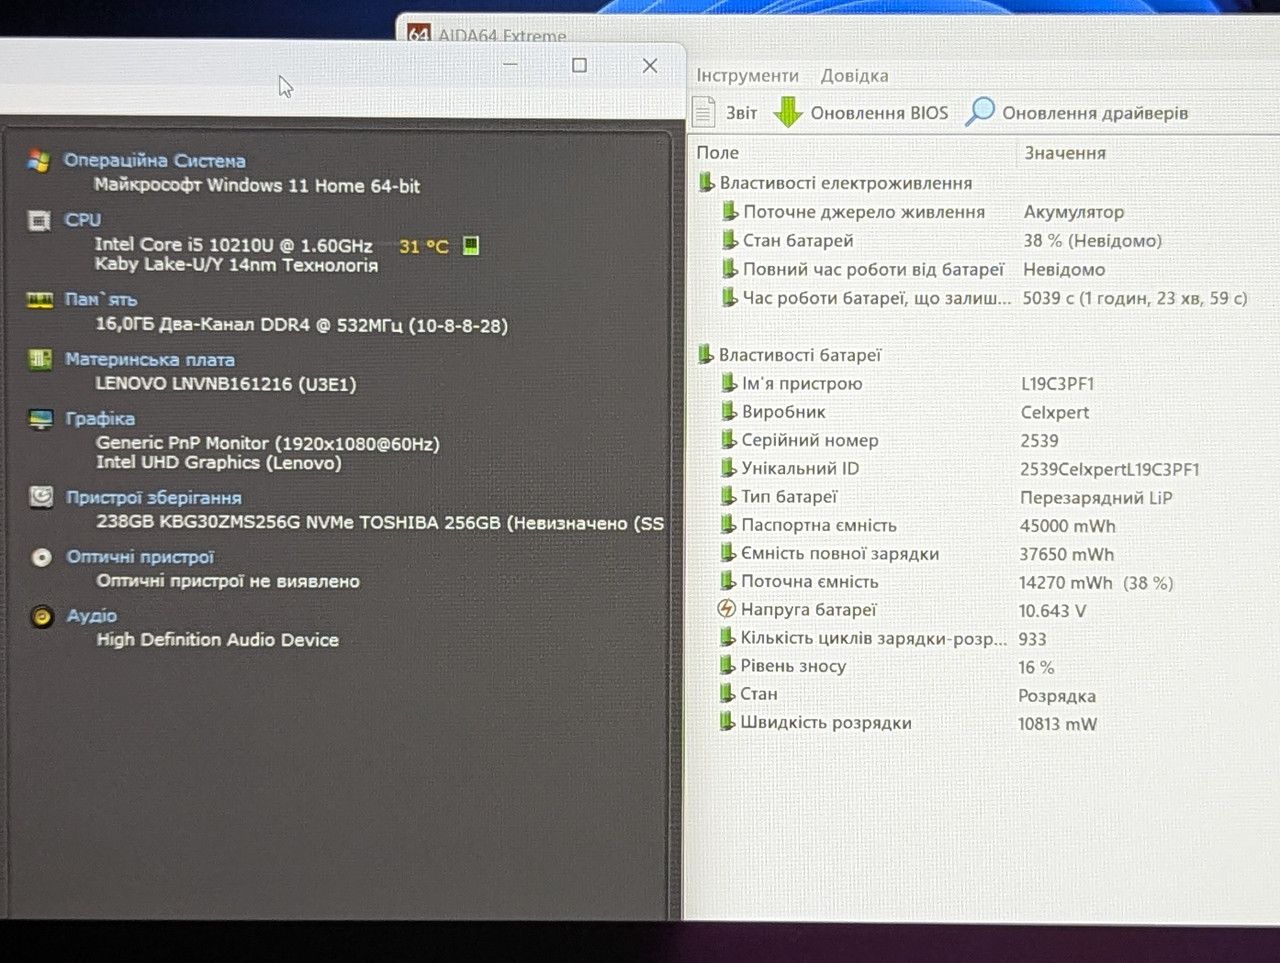Click the Оптичні пристрої heading
Screen dimensions: 1280x963
(x=140, y=557)
